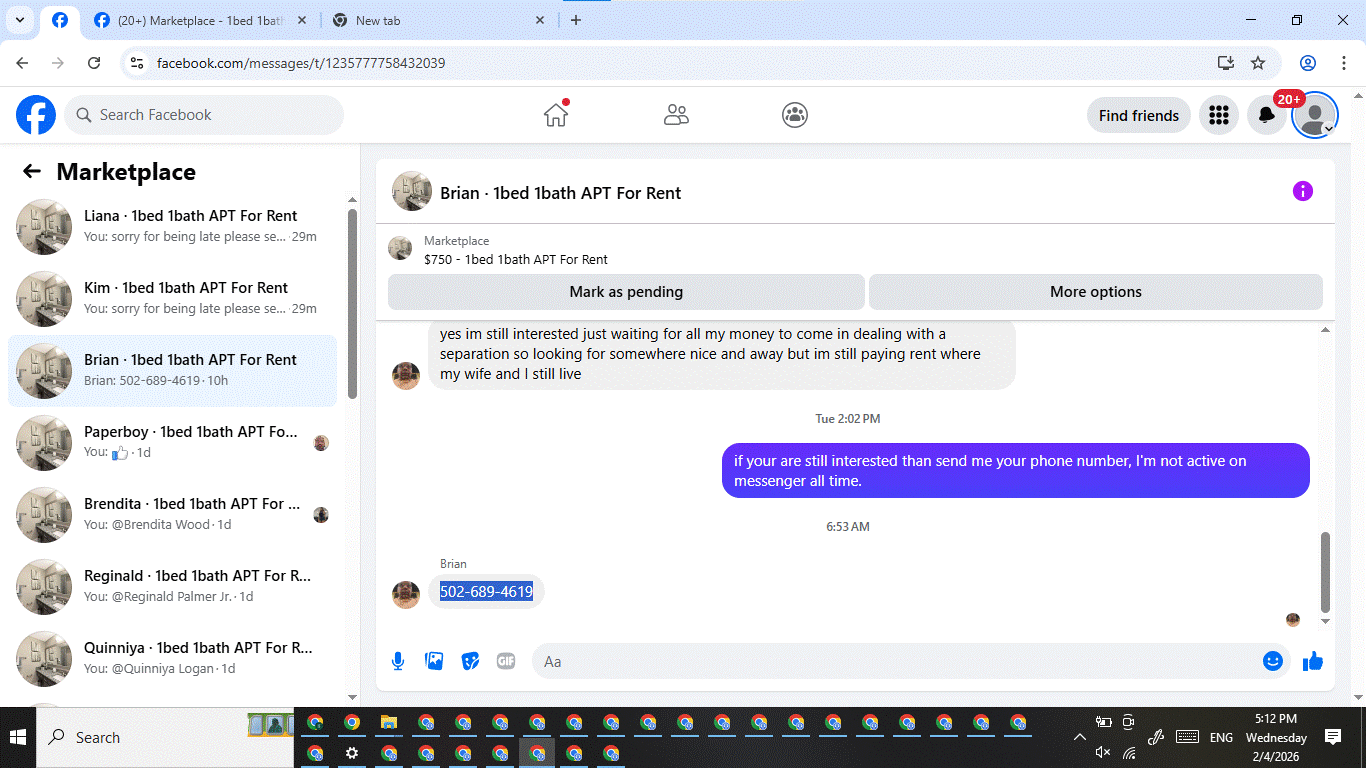The image size is (1366, 768).
Task: Switch to the Marketplace browser tab
Action: point(202,20)
